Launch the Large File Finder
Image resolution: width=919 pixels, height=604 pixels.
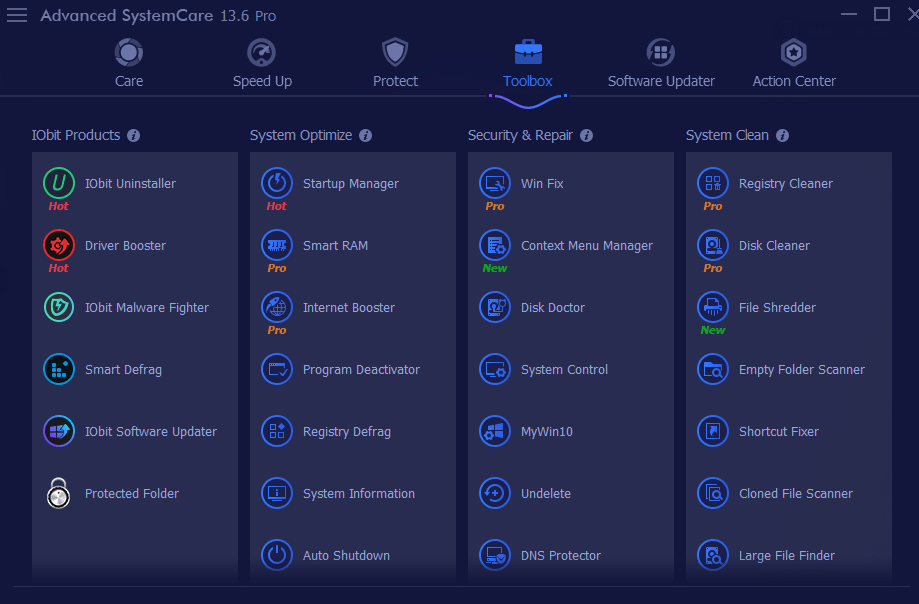pos(712,555)
